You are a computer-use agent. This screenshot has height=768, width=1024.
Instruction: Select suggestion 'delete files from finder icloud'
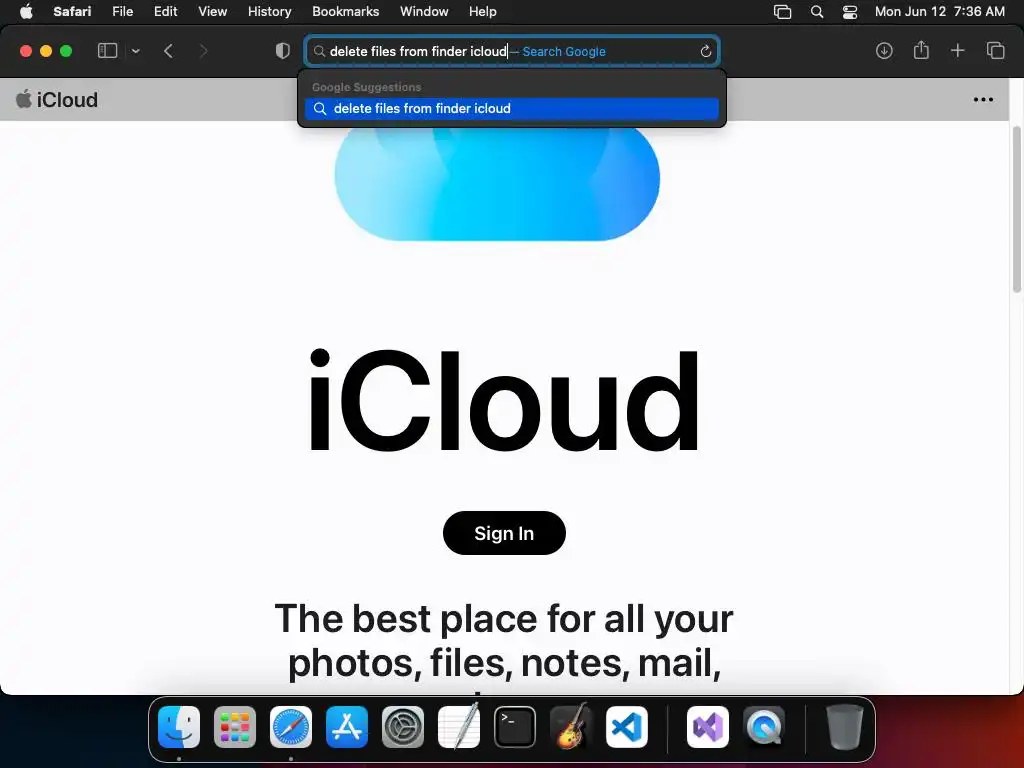pos(511,108)
